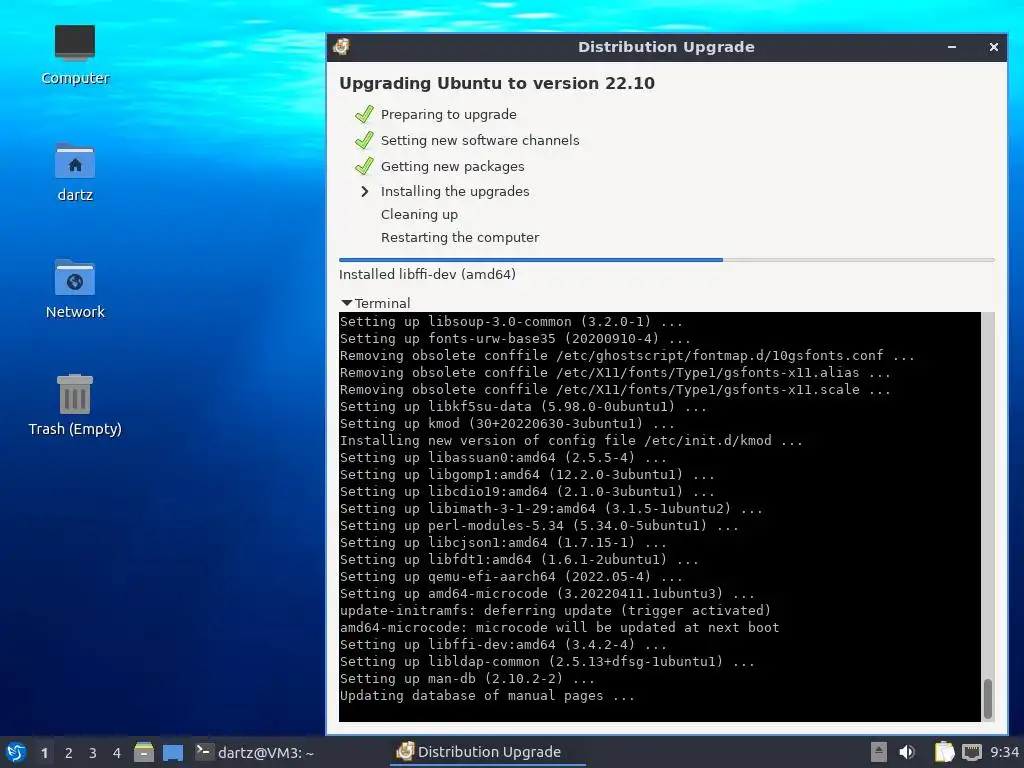
Task: Open the Trash (Empty) desktop icon
Action: pos(74,405)
